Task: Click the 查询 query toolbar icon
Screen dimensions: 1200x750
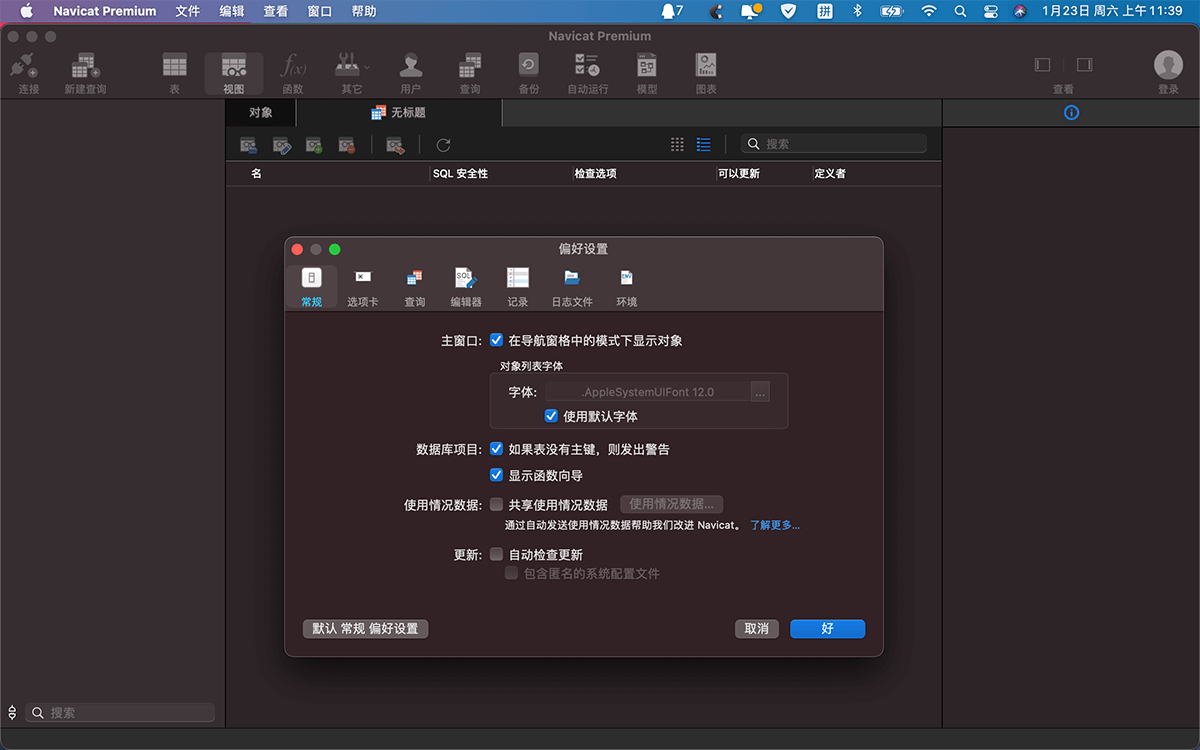Action: pyautogui.click(x=470, y=66)
